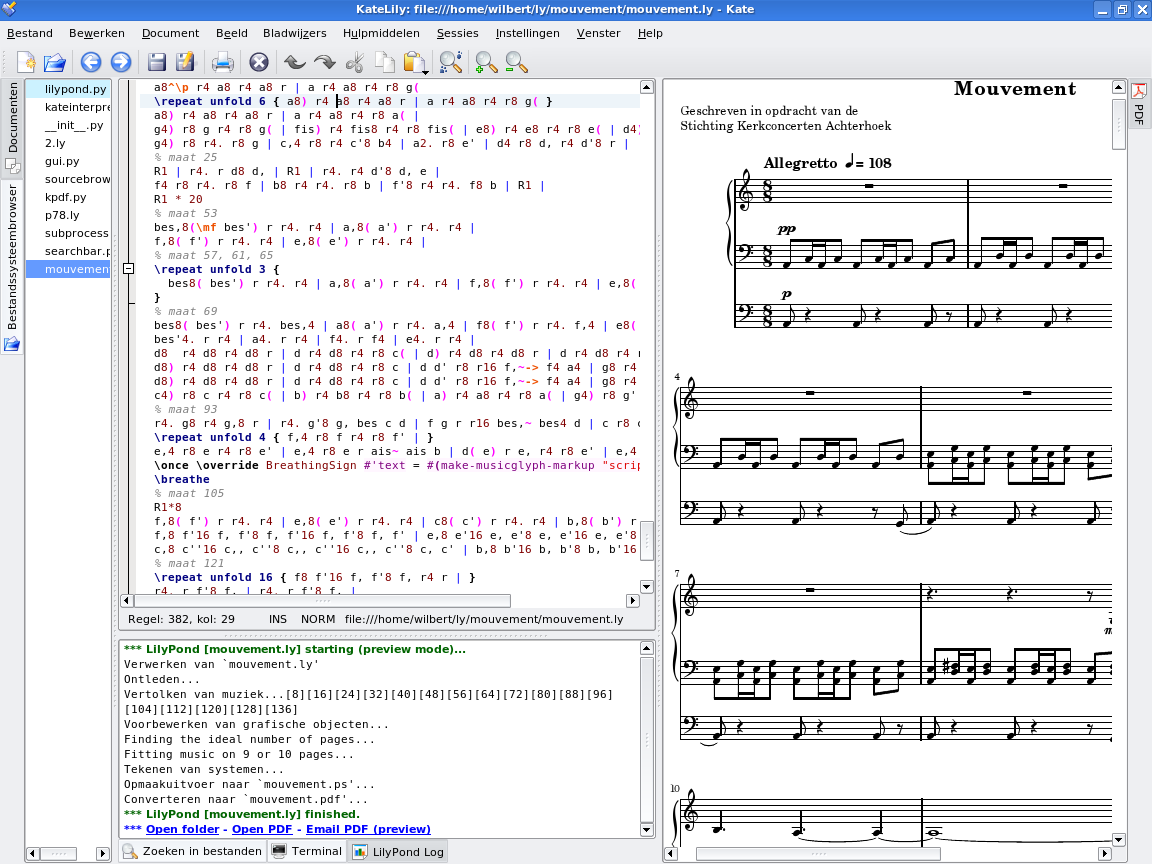This screenshot has width=1152, height=864.
Task: Click the Save As icon with pencil
Action: [x=185, y=62]
